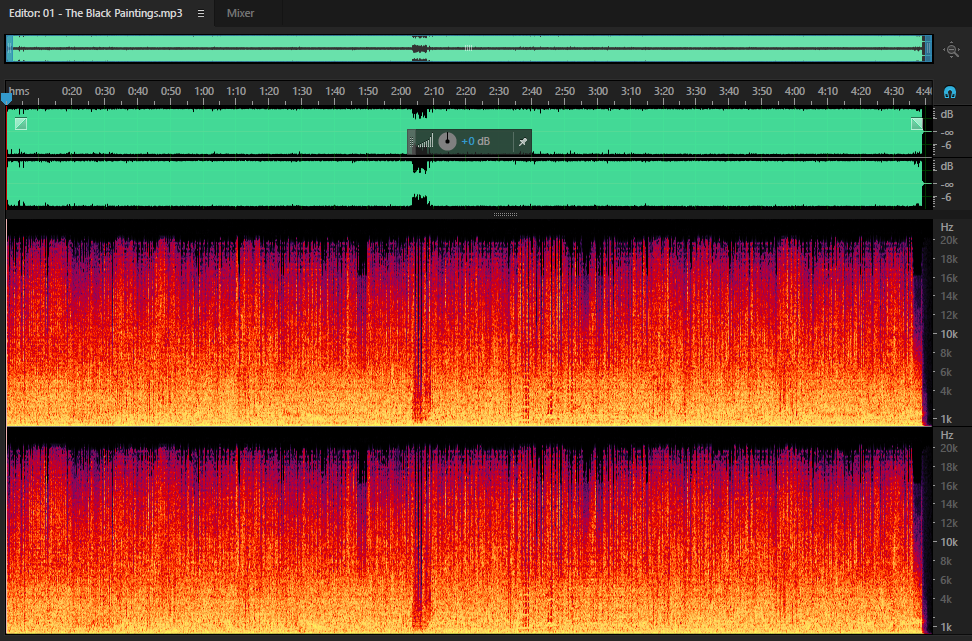Click 1k on the right channel frequency scale

pos(946,627)
